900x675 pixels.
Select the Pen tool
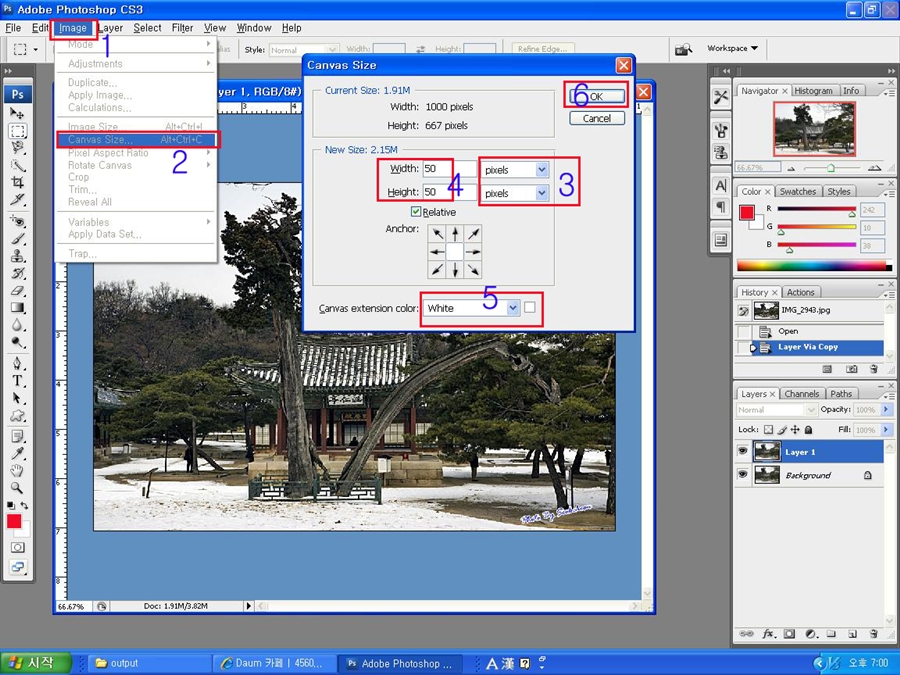click(x=17, y=363)
